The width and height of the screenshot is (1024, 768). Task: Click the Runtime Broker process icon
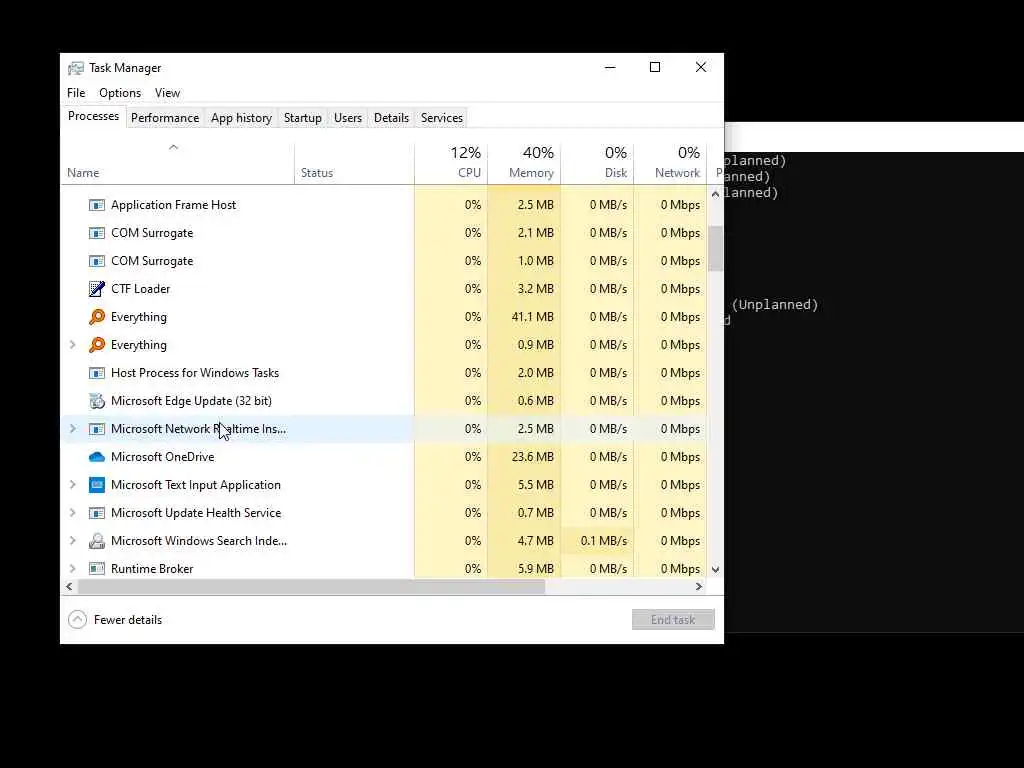(97, 569)
